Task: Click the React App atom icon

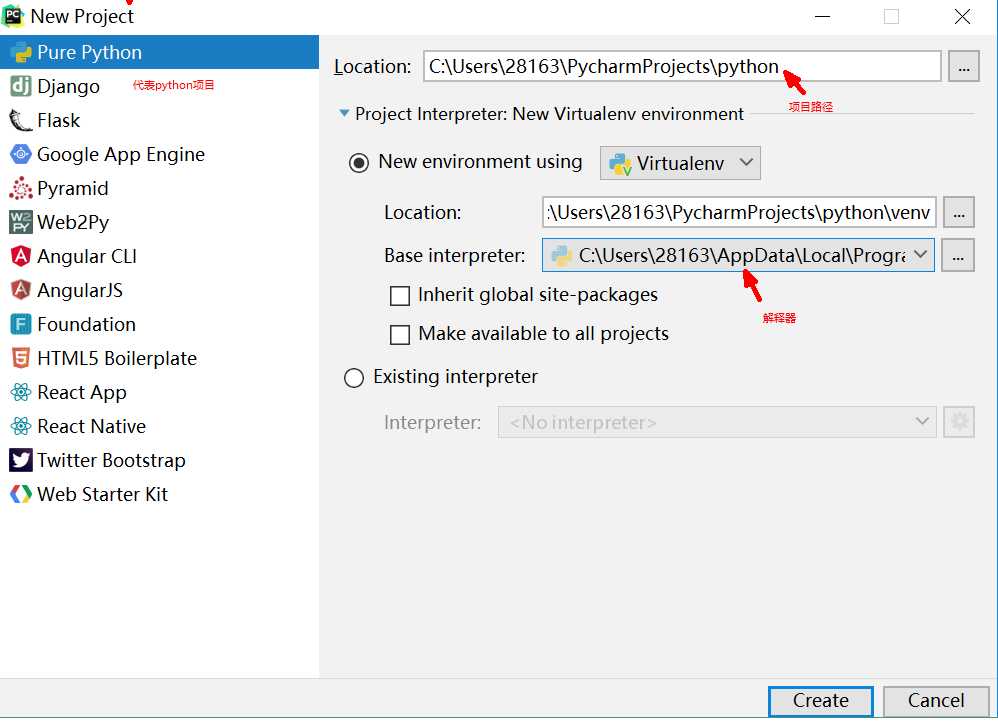Action: point(20,392)
